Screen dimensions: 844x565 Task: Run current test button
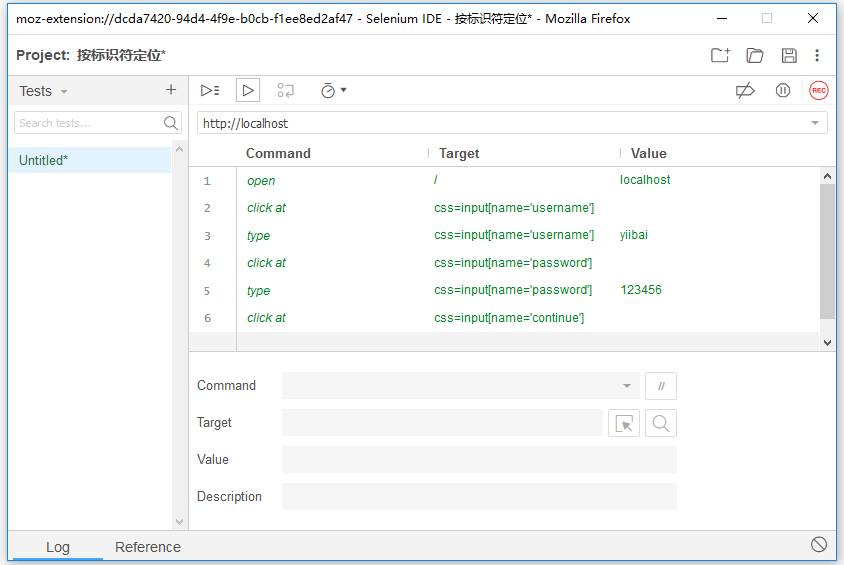point(248,90)
